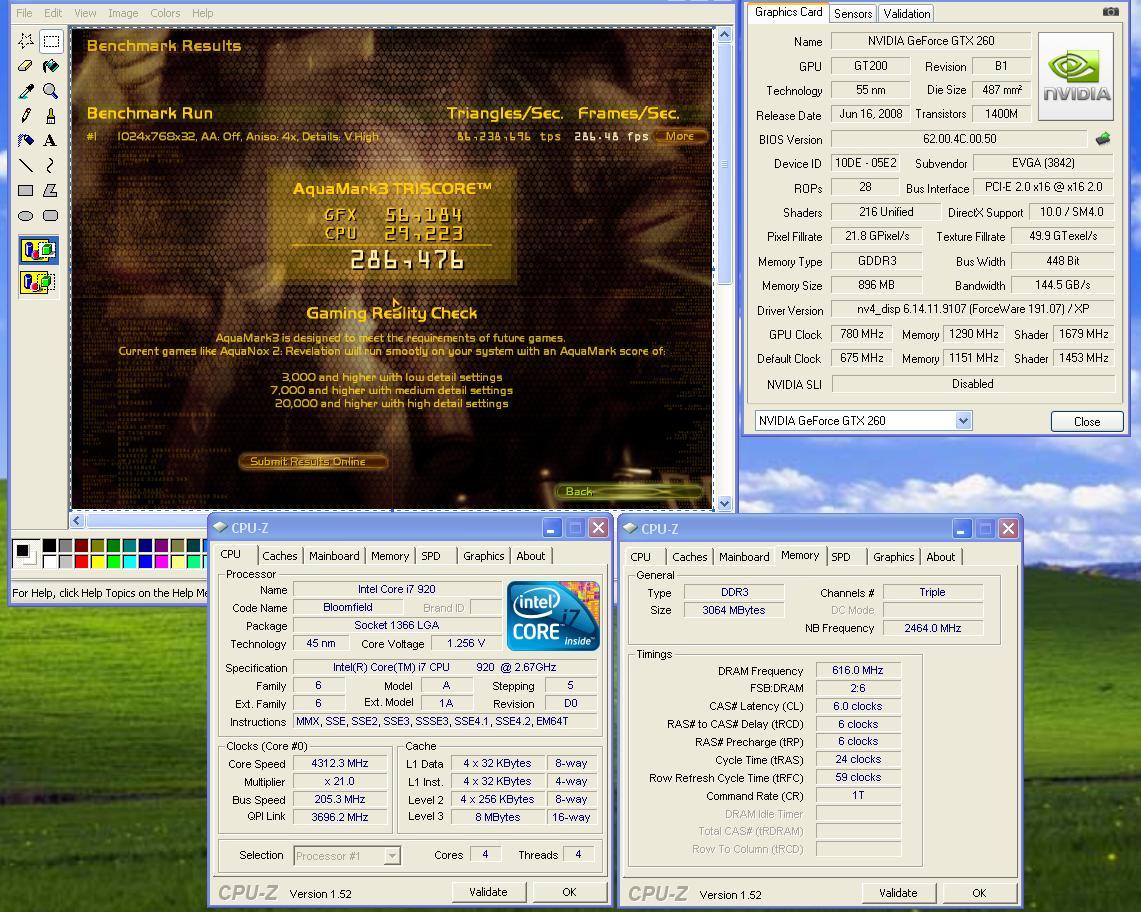
Task: Open the Memory tab in left CPU-Z window
Action: tap(390, 555)
